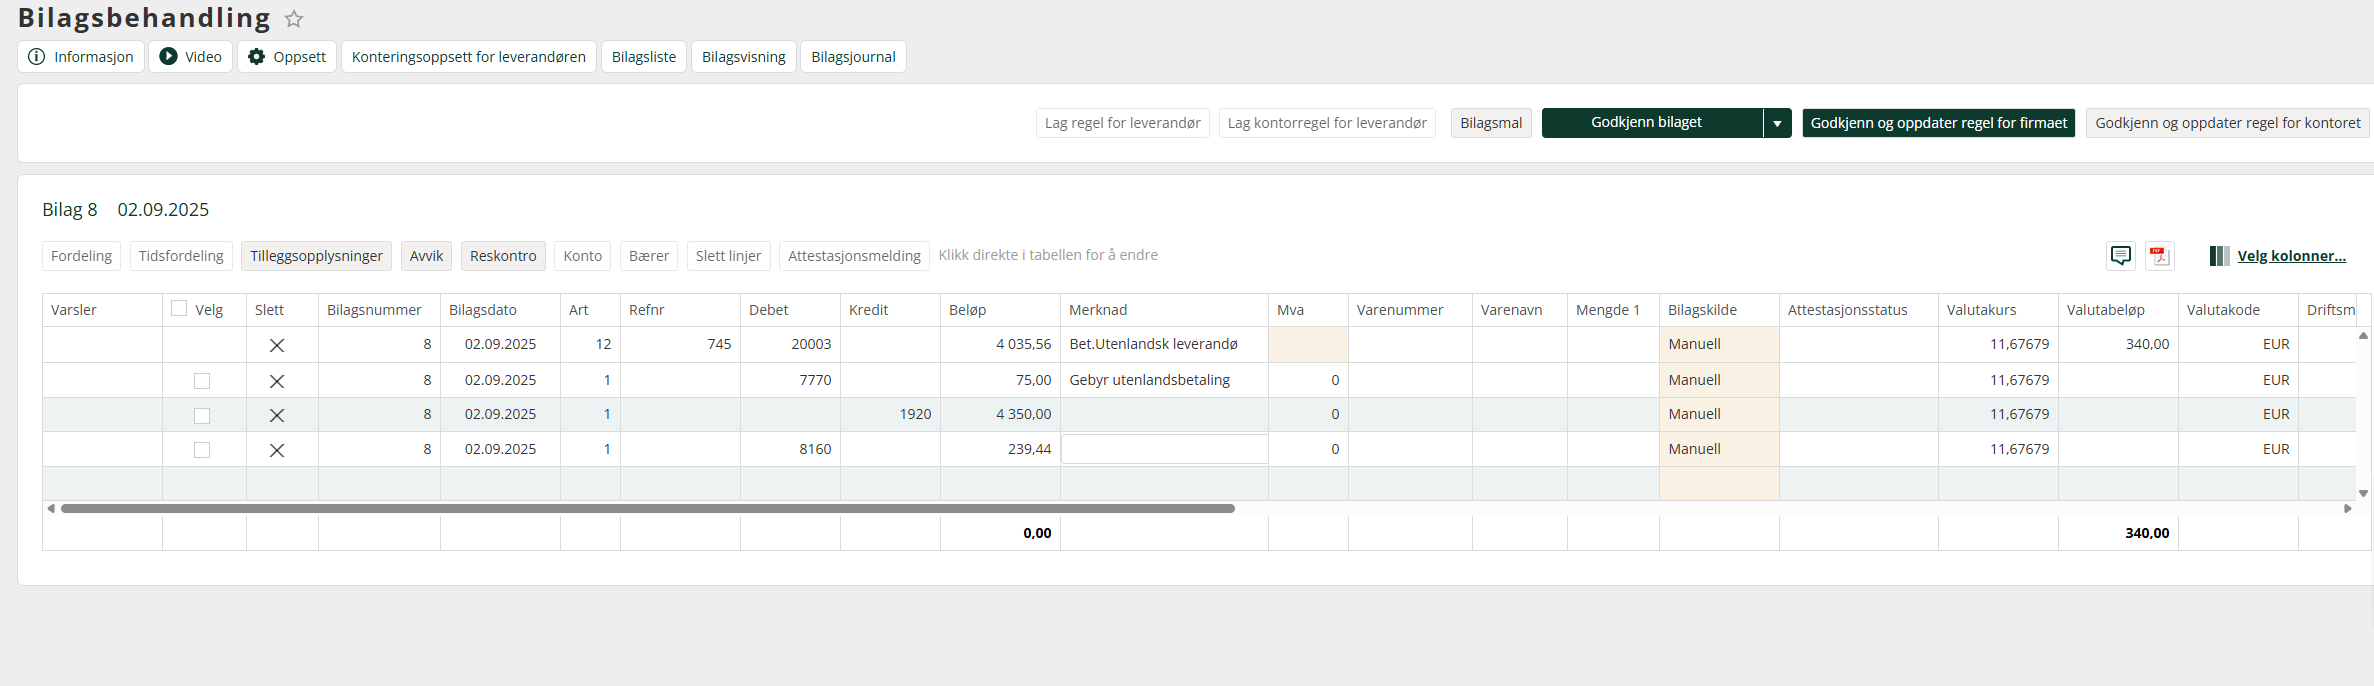Expand Godkjenn bilaget dropdown arrow
The width and height of the screenshot is (2374, 686).
1777,123
